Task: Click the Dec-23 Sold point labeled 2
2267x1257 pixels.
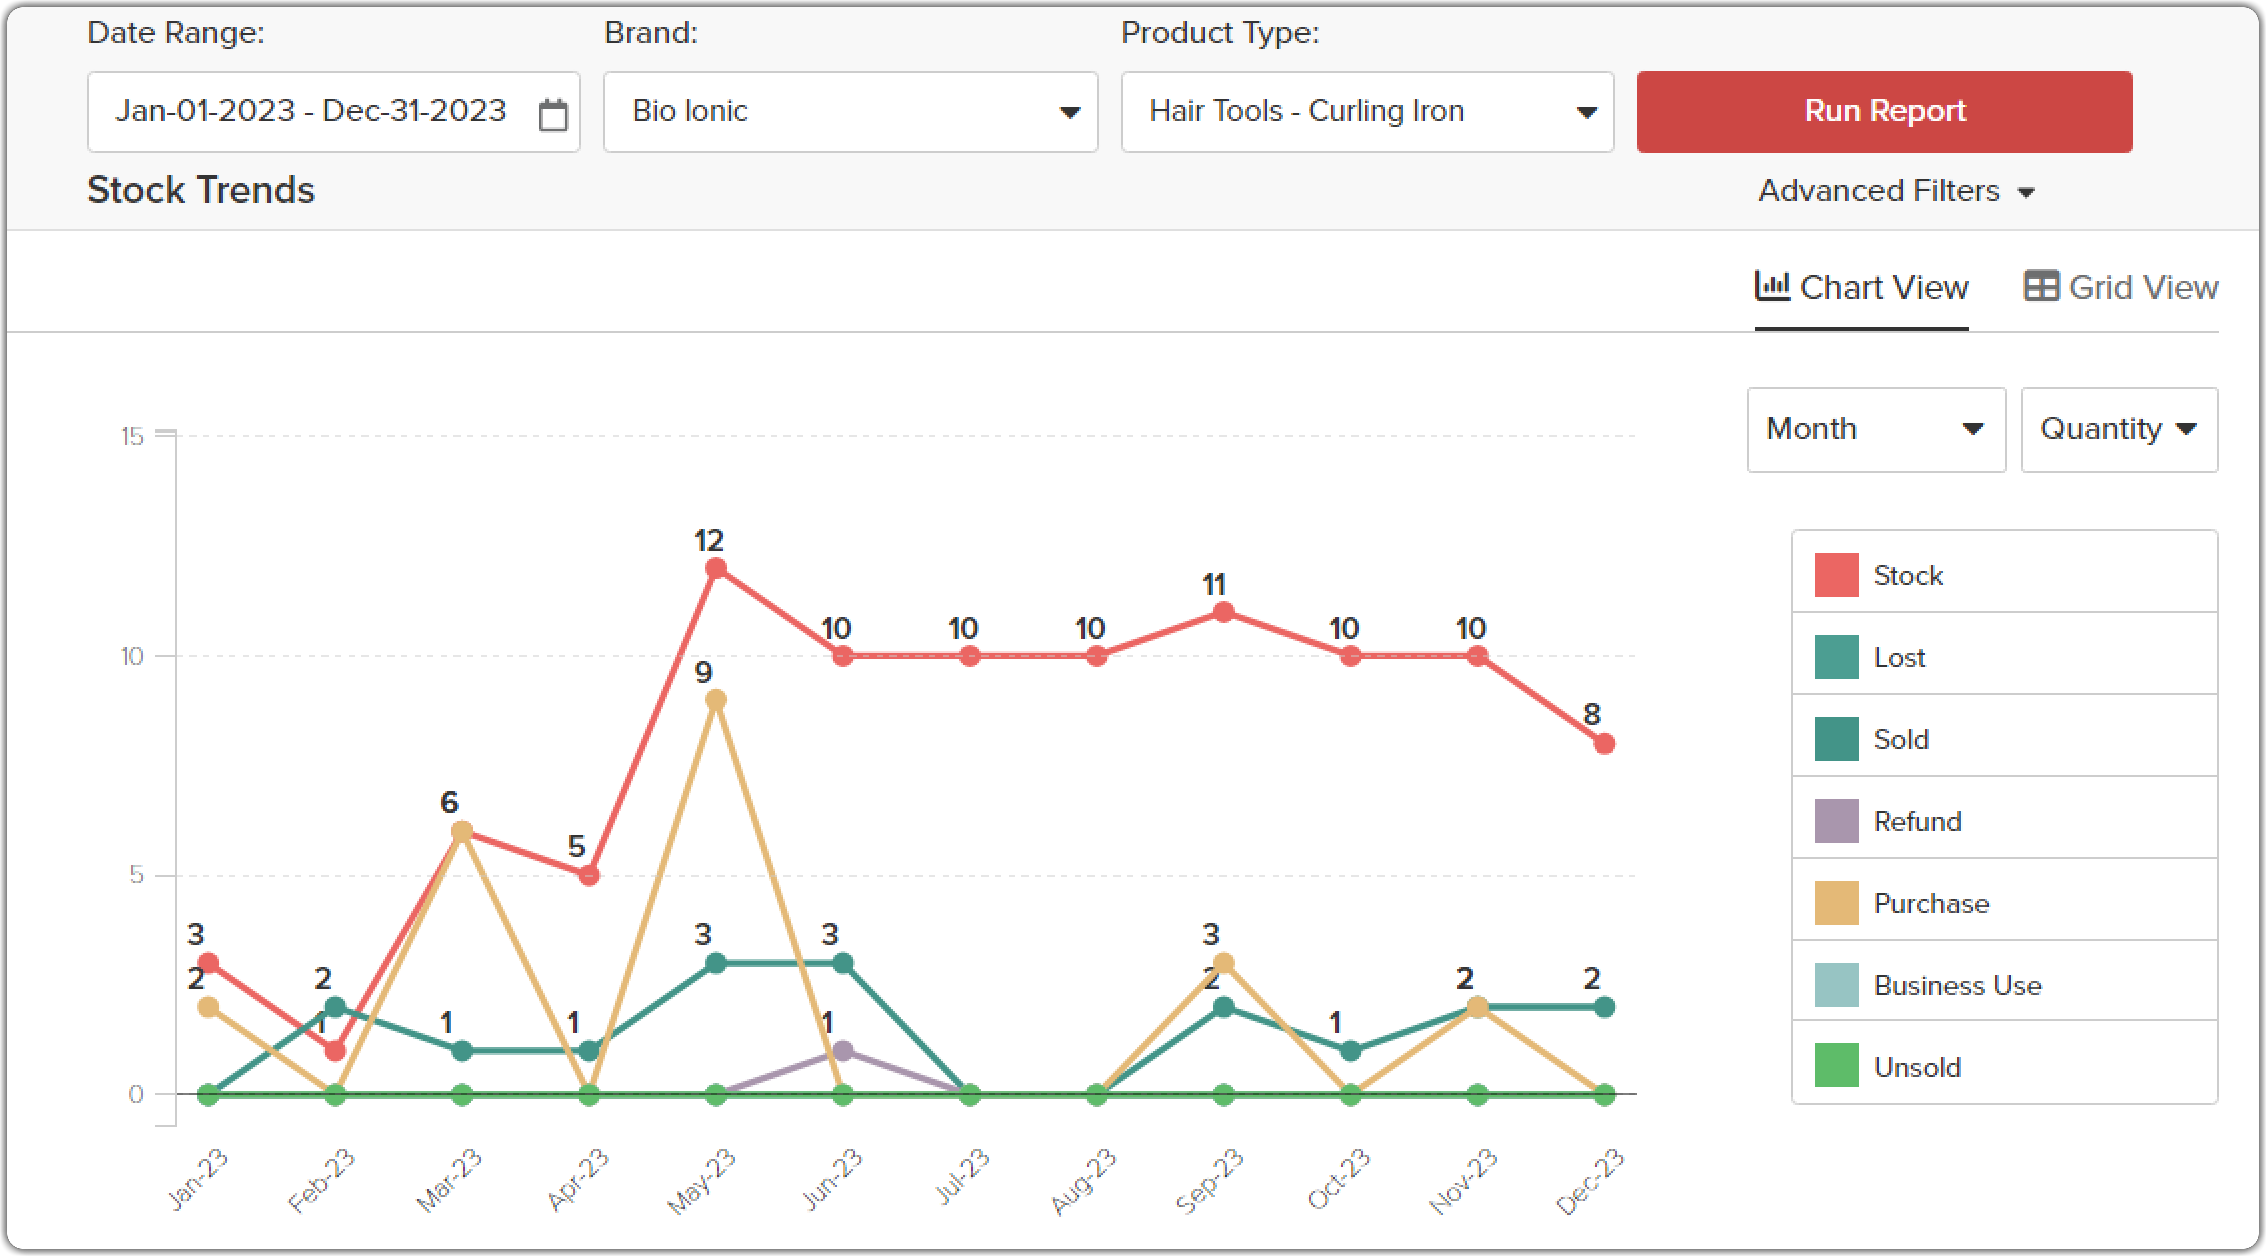Action: click(1604, 1007)
